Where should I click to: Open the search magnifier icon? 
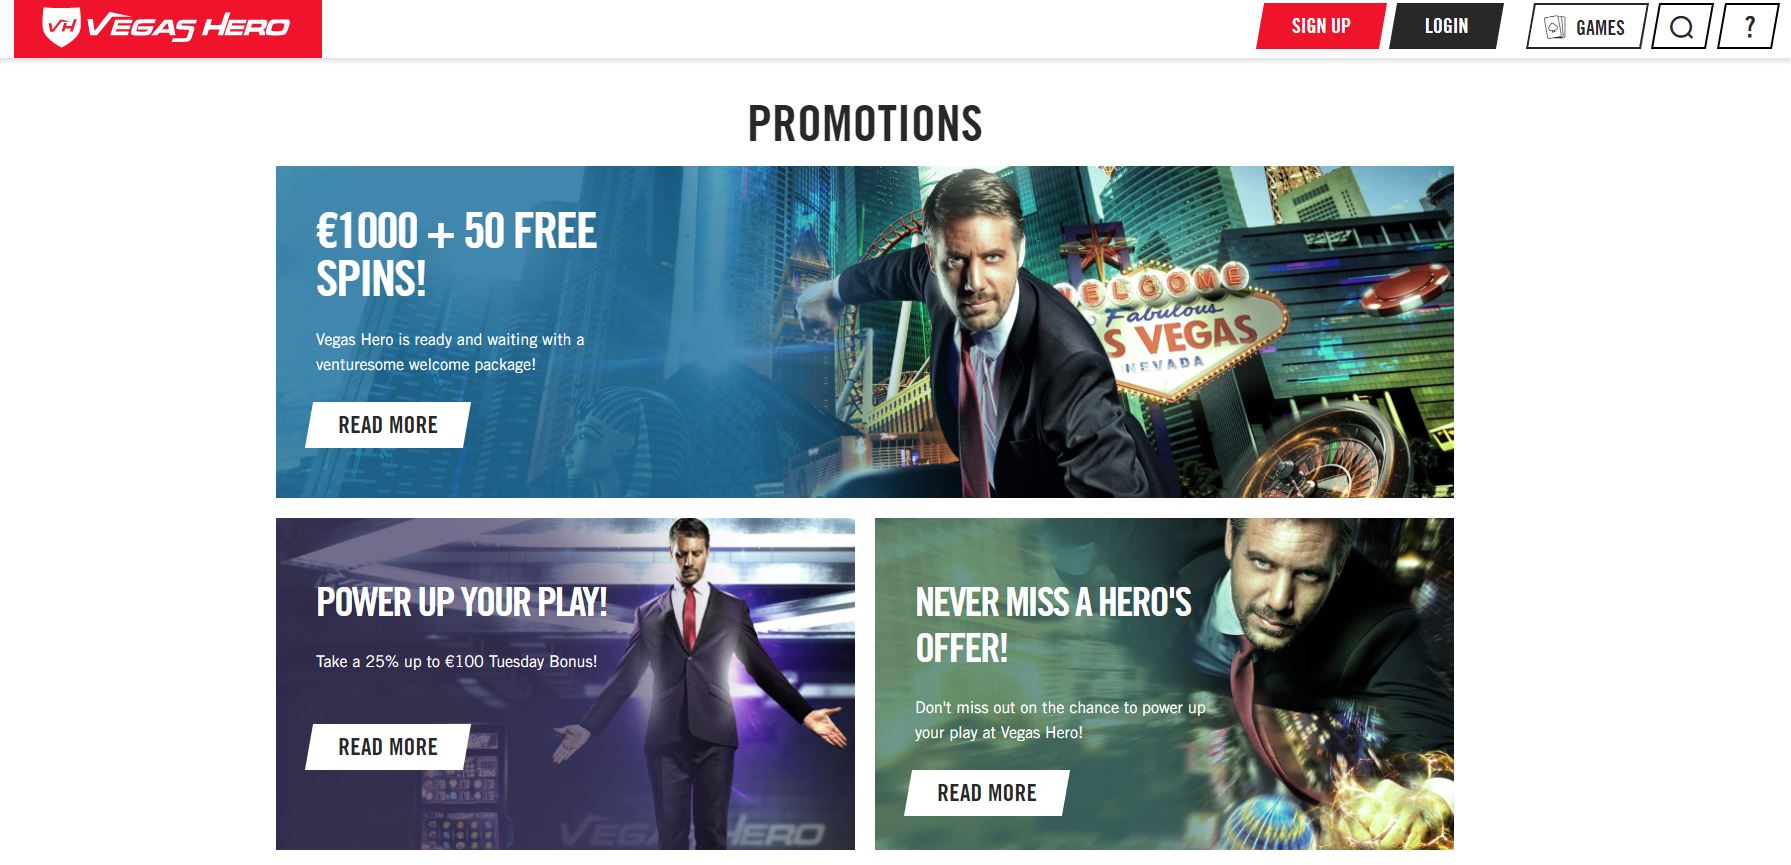click(1682, 27)
